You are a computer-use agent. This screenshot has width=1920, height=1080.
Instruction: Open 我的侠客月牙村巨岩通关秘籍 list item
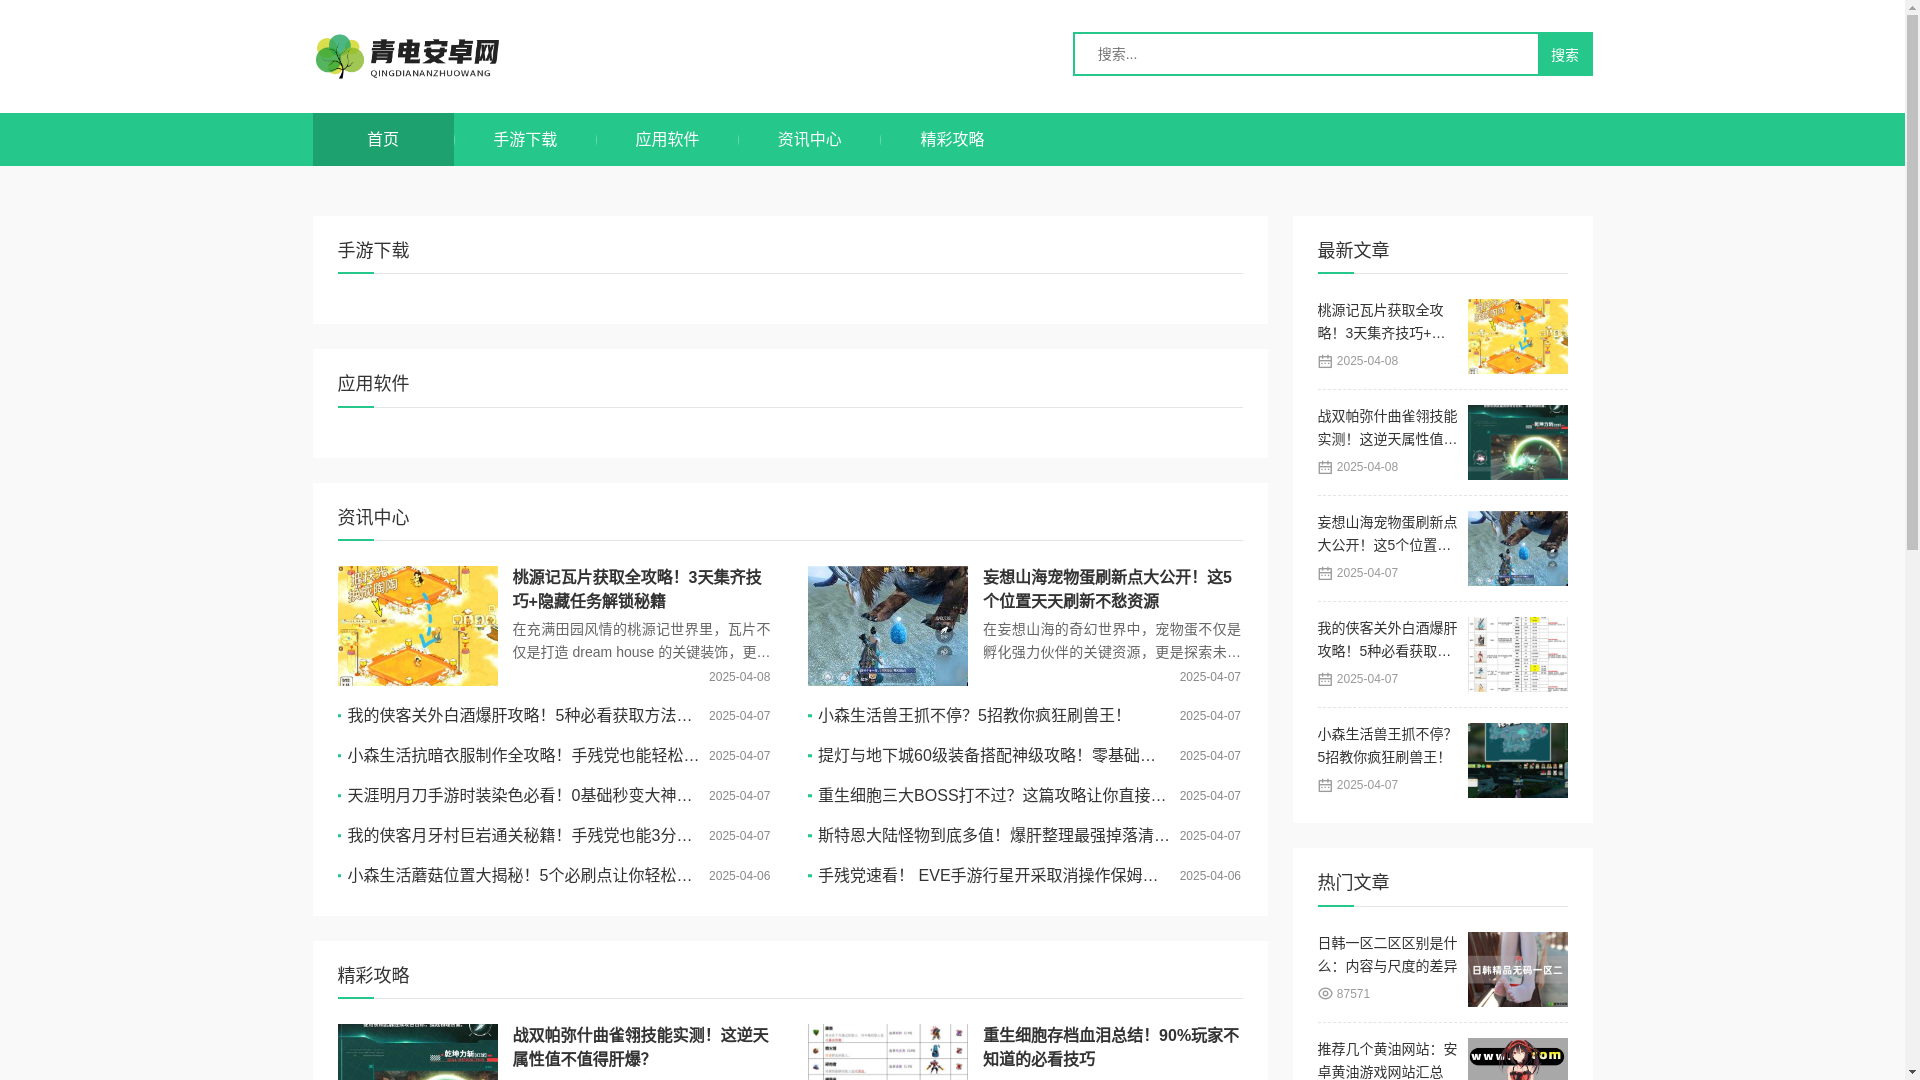520,836
